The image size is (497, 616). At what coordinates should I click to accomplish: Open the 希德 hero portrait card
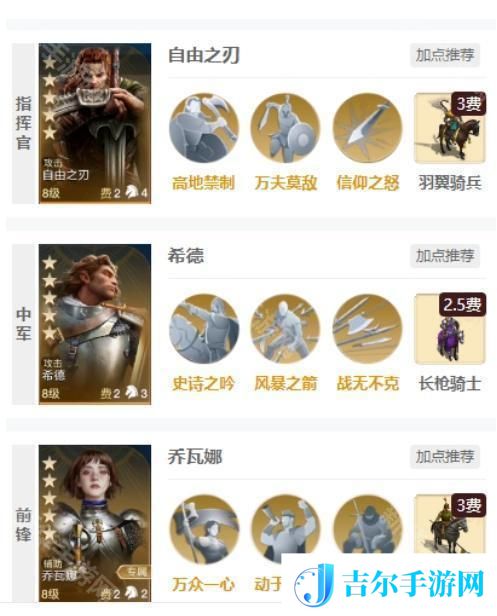click(95, 324)
